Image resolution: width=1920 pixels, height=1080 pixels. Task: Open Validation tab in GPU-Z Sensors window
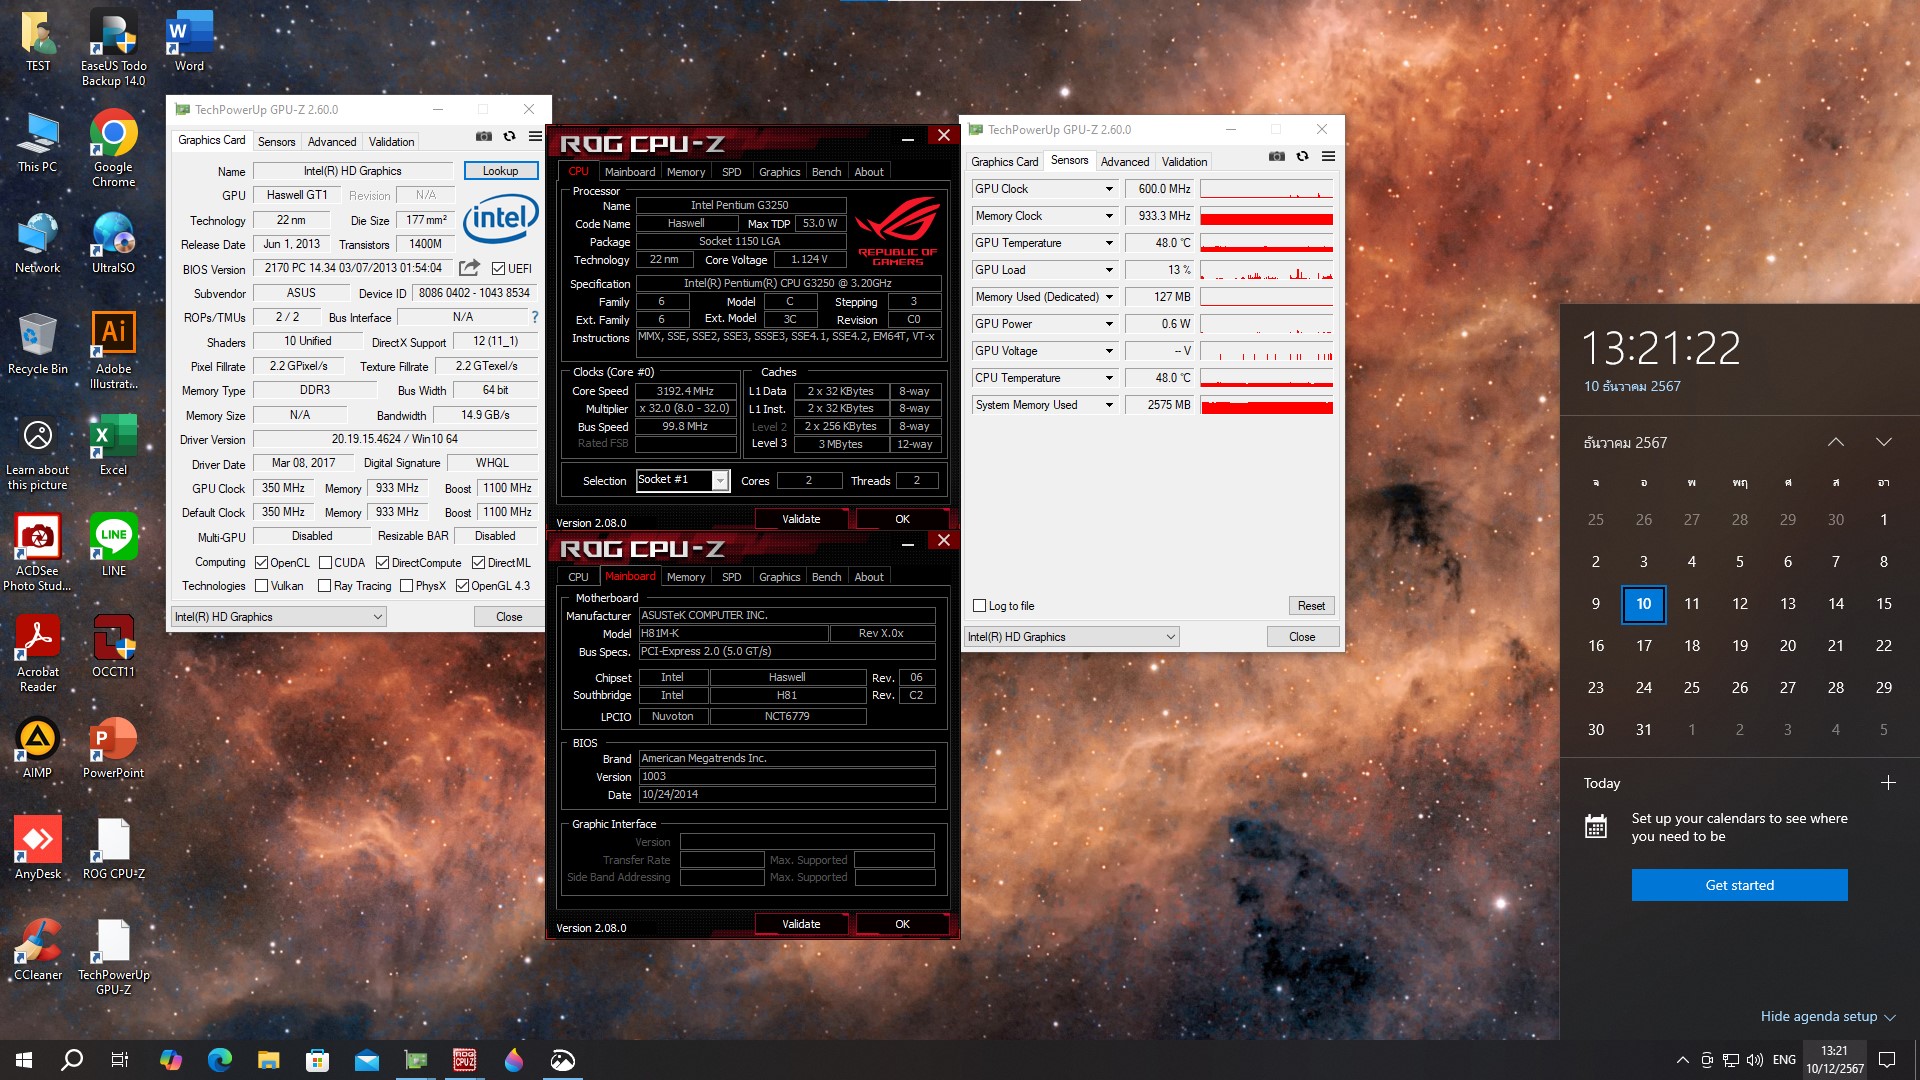tap(1184, 162)
